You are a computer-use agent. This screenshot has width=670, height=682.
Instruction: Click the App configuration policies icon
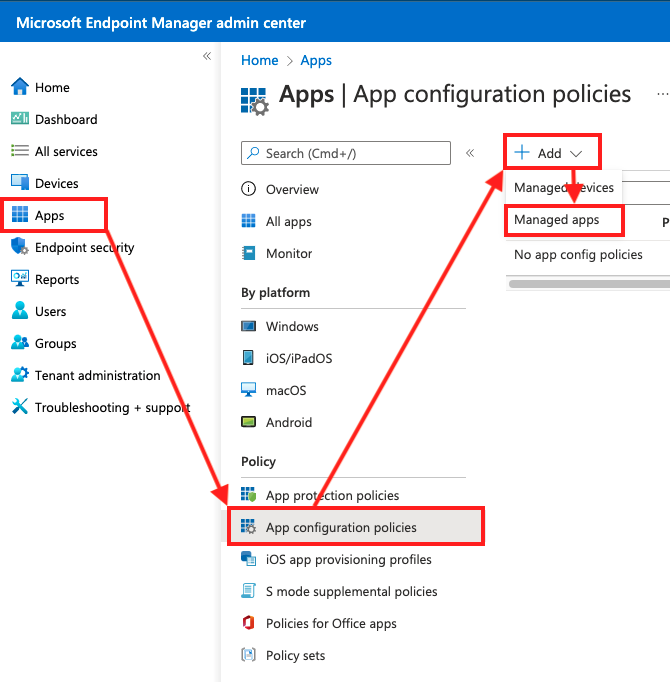pyautogui.click(x=248, y=527)
